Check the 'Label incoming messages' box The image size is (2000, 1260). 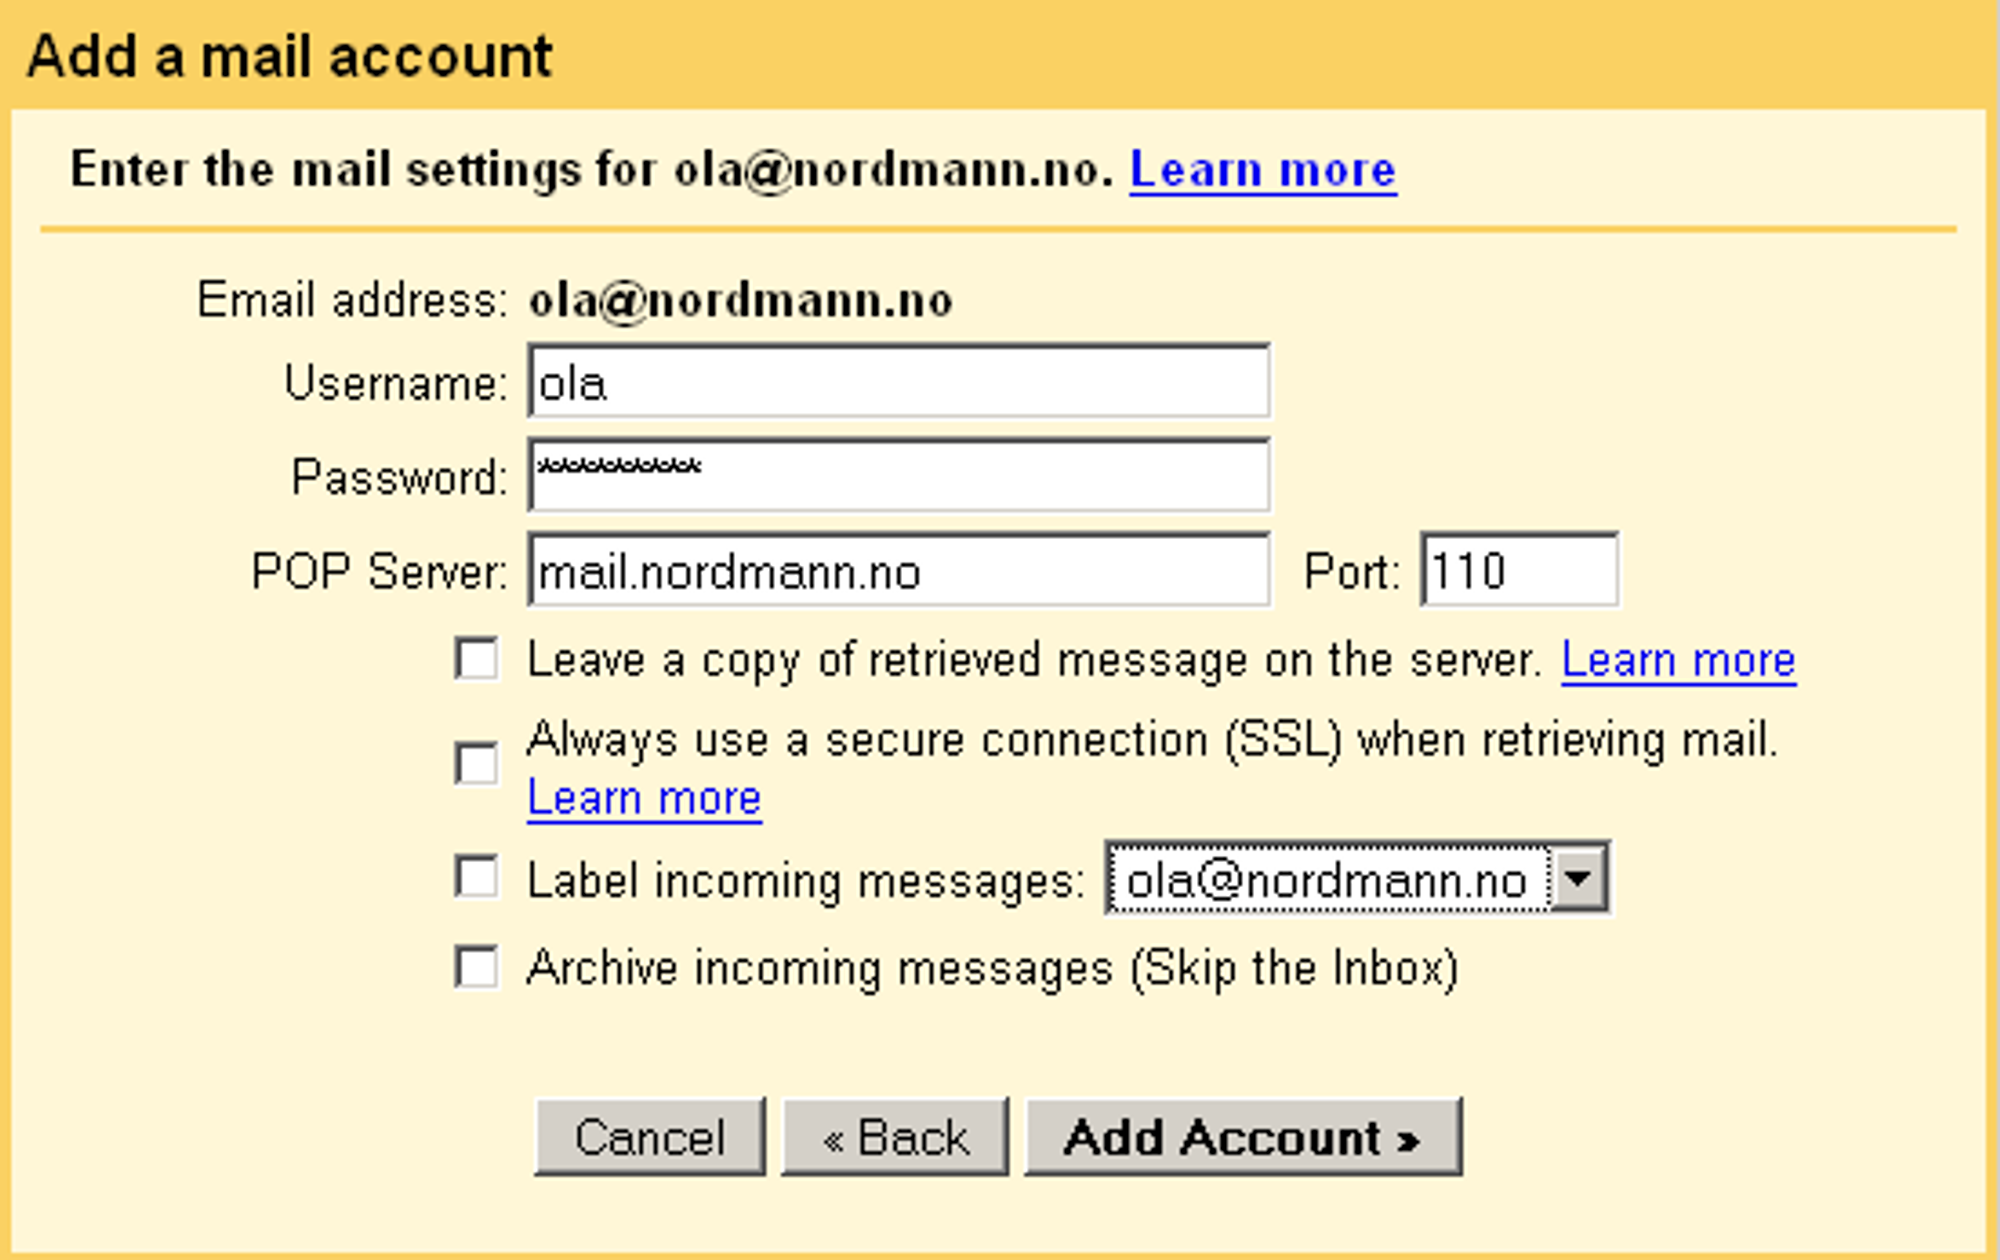coord(476,877)
